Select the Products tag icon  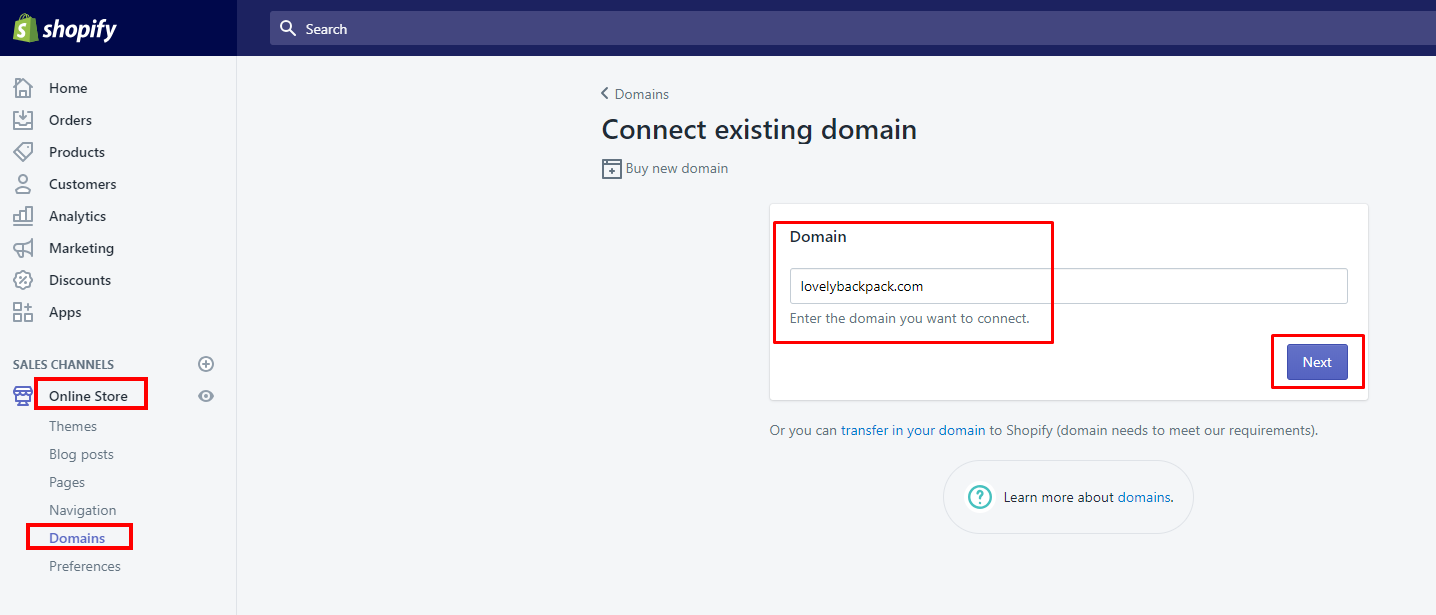coord(23,152)
